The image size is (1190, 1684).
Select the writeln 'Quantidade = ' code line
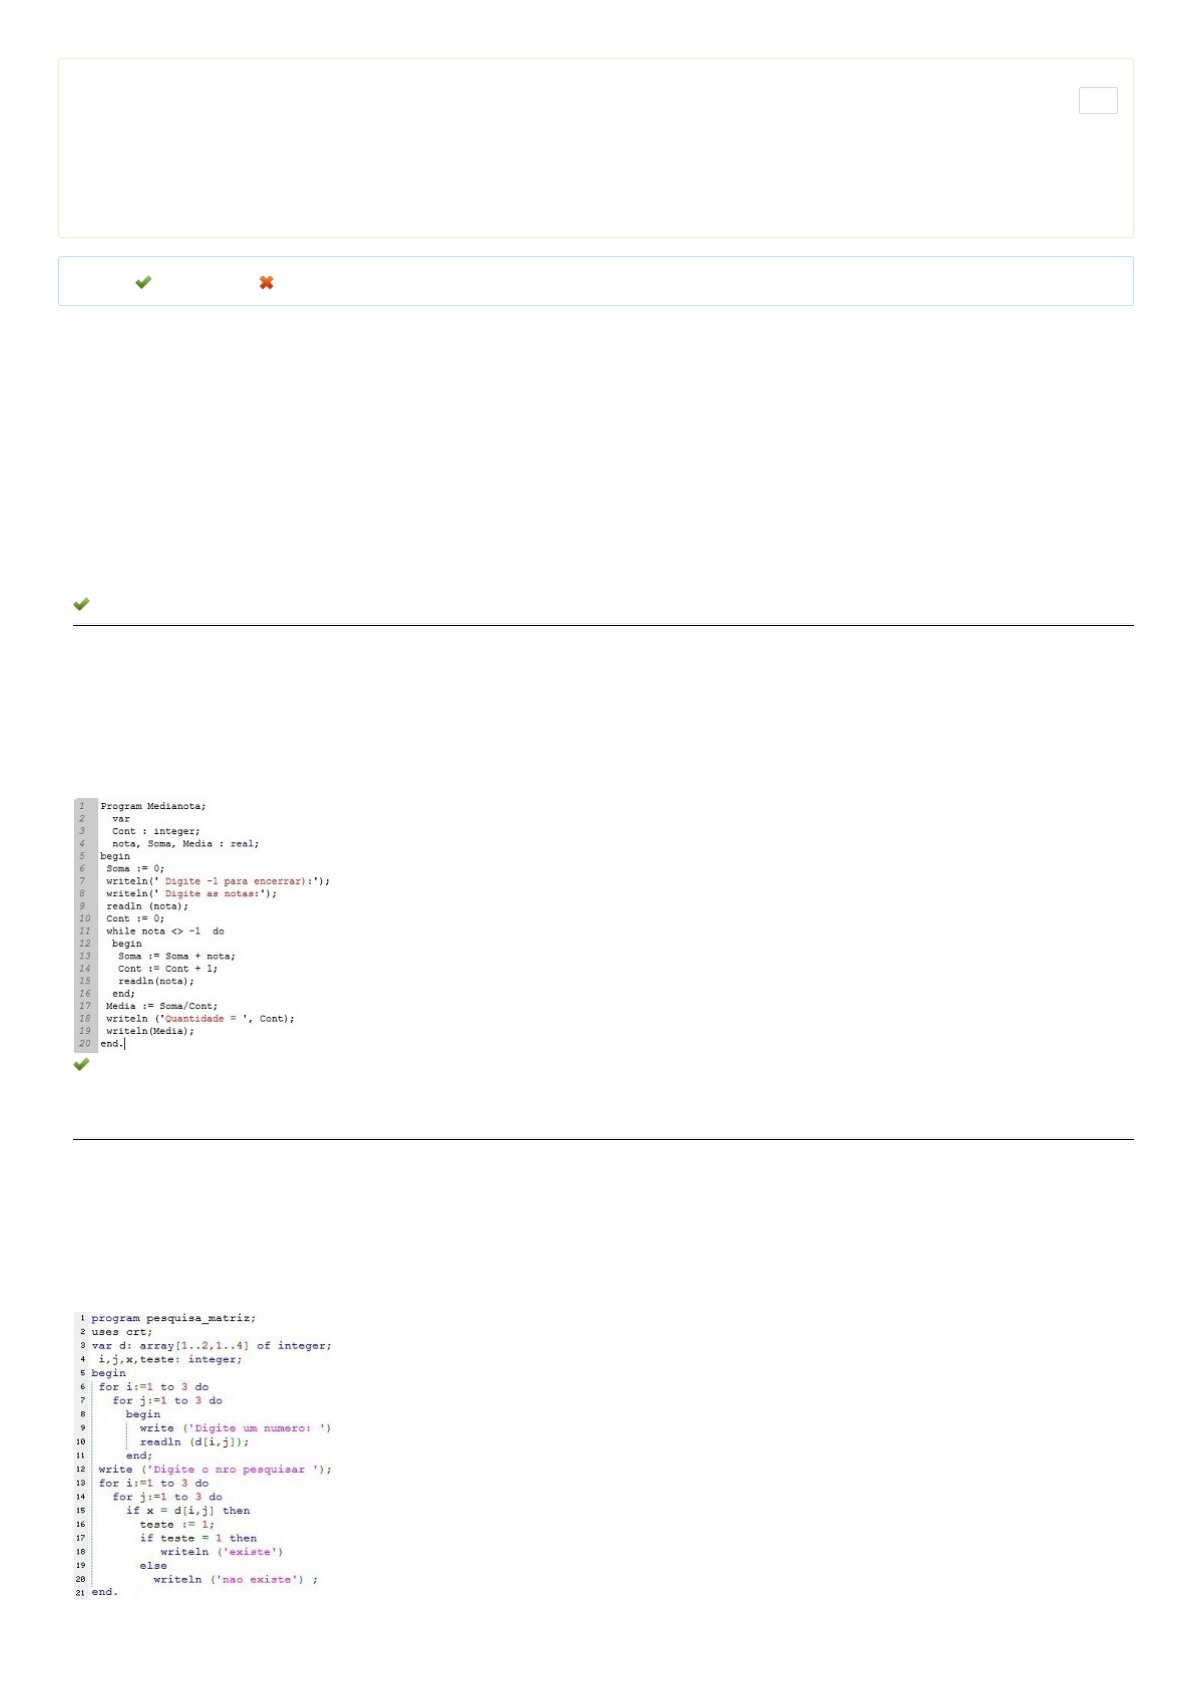(200, 1018)
